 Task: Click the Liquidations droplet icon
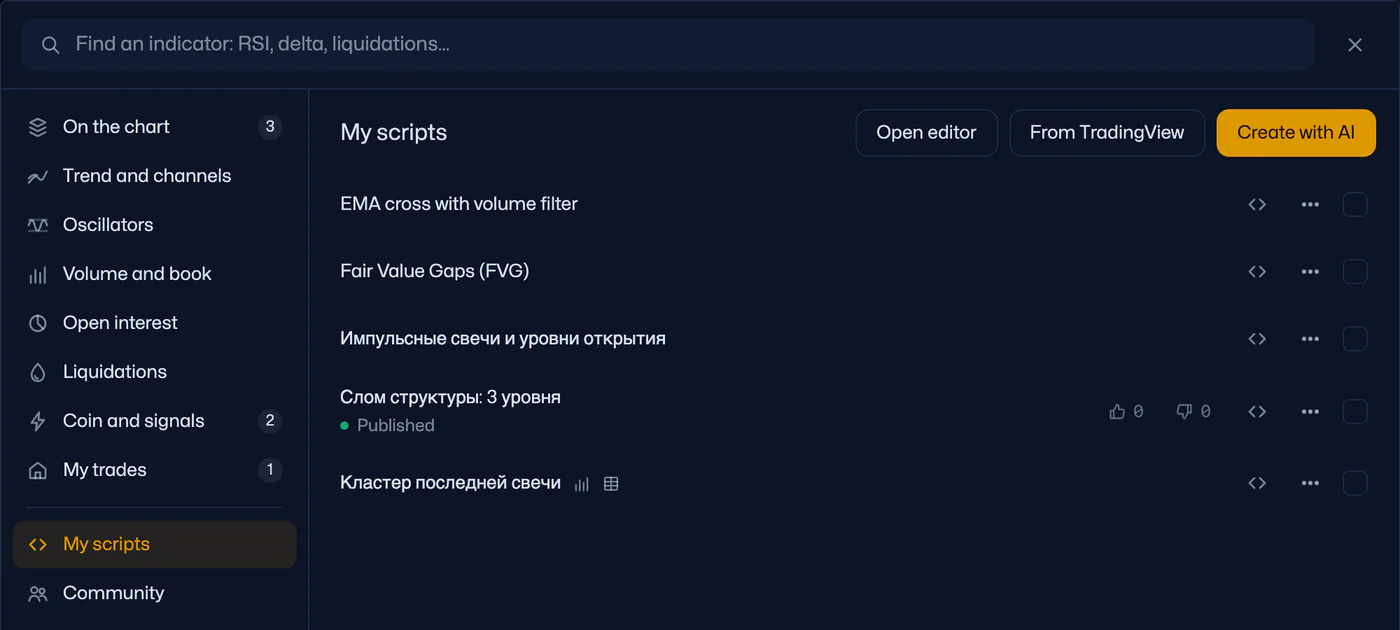(x=38, y=372)
